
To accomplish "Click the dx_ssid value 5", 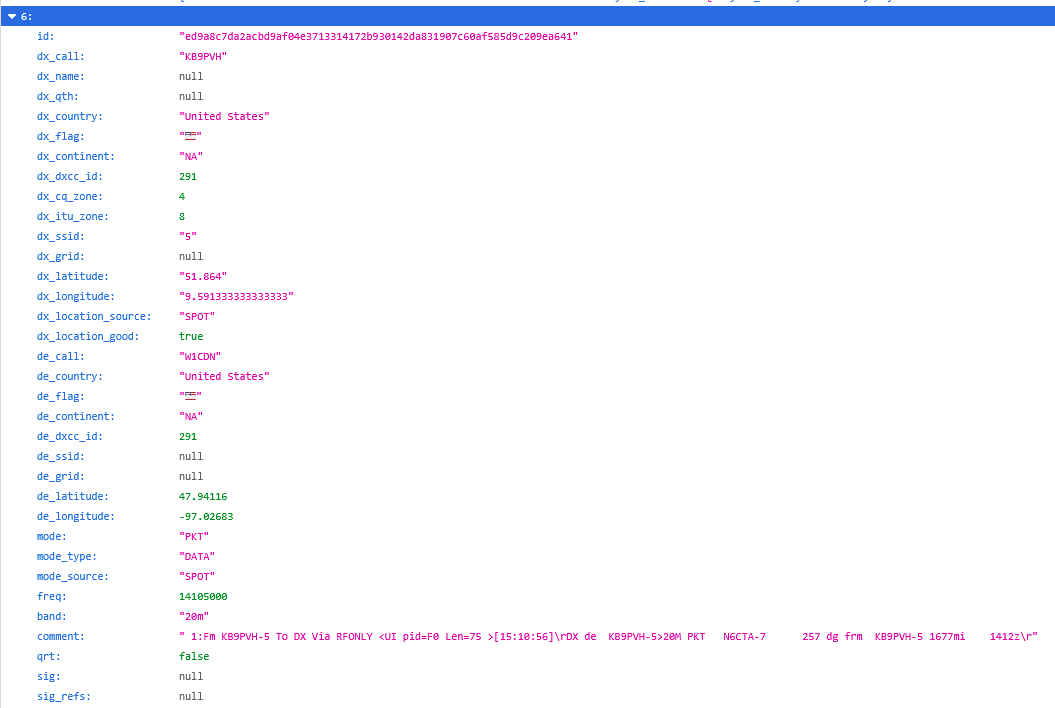I will point(188,237).
